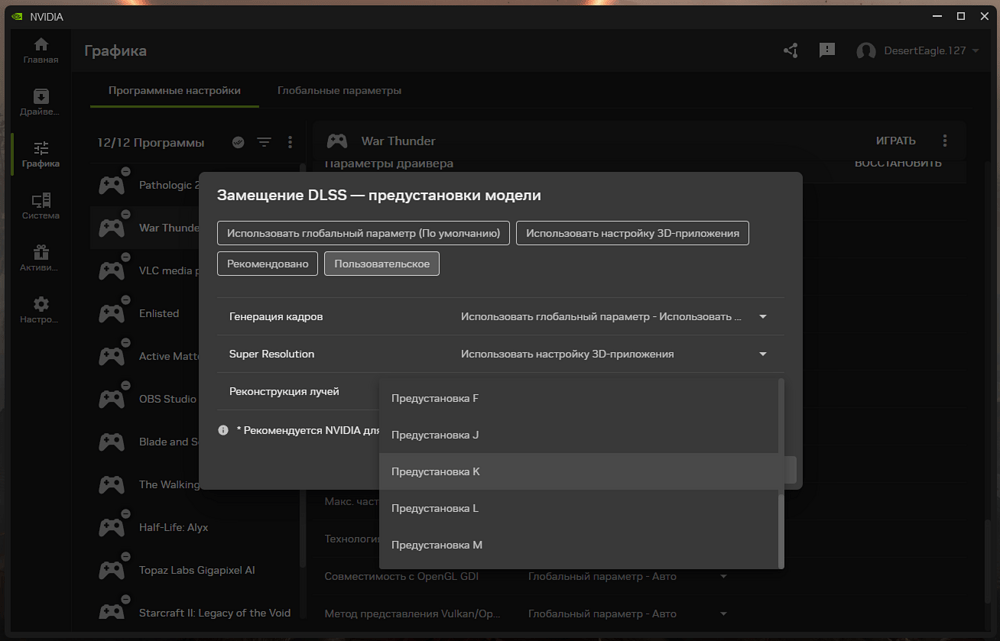Click the share icon in header
The width and height of the screenshot is (1000, 641).
tap(791, 50)
